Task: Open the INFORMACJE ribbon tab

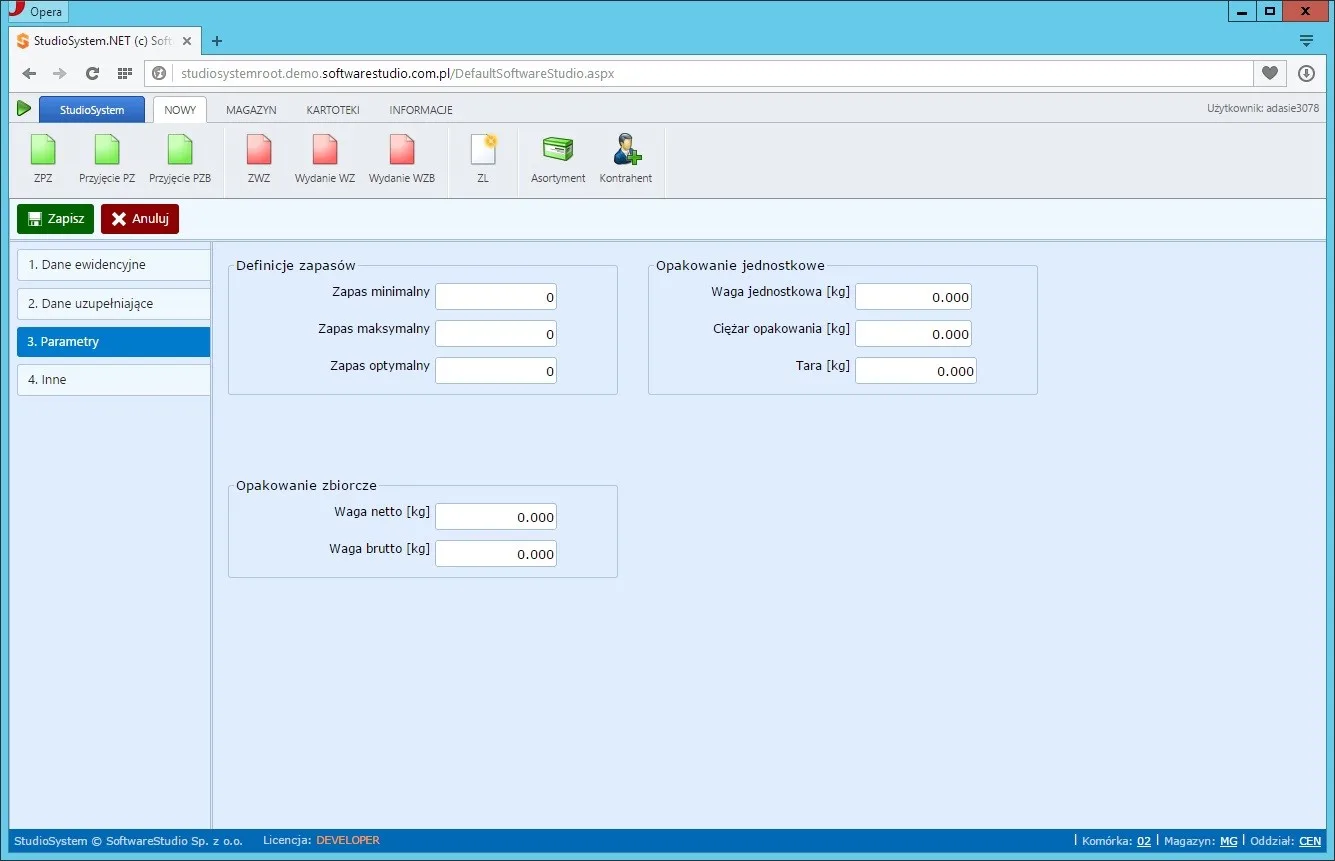Action: 421,110
